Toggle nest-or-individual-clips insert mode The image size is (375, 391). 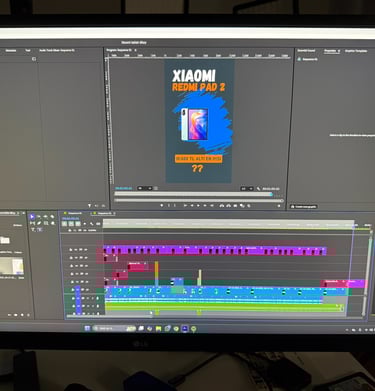[64, 224]
